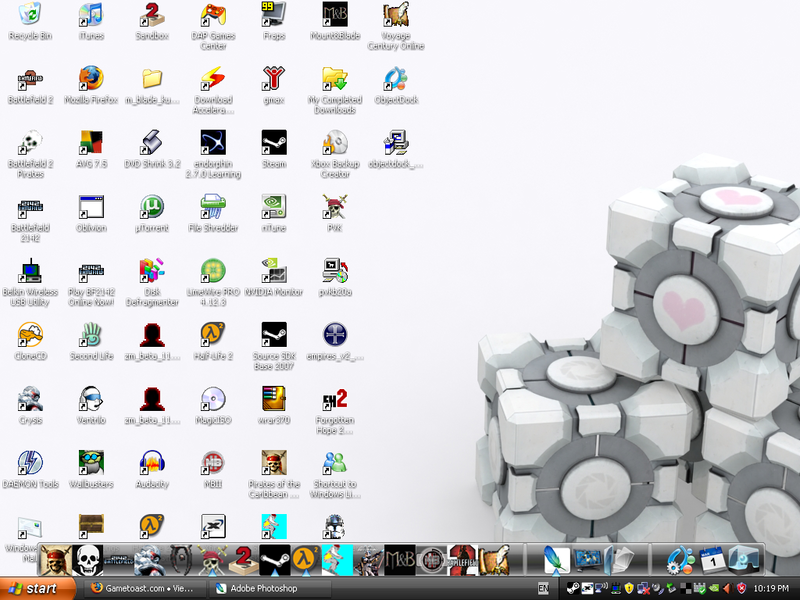
Task: Click the EN language indicator in taskbar
Action: tap(543, 588)
